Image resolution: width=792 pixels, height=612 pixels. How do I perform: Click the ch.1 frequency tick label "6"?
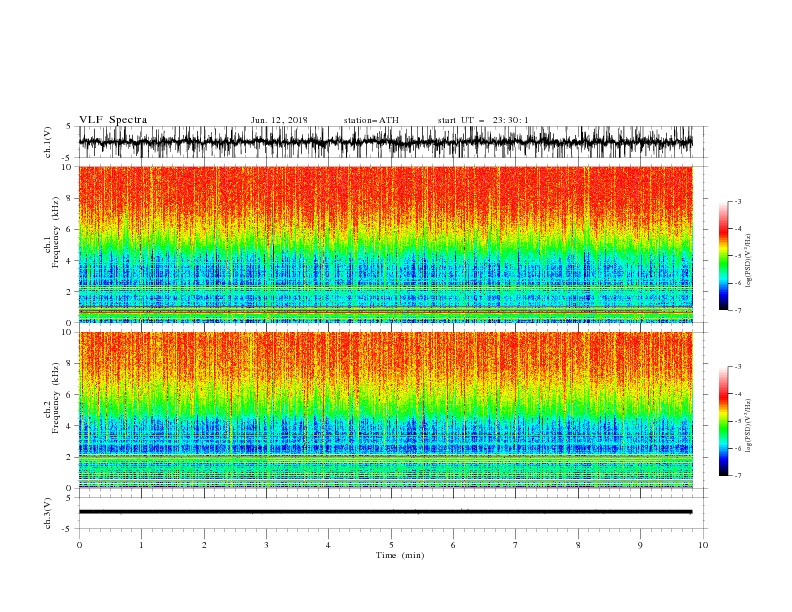[x=70, y=229]
